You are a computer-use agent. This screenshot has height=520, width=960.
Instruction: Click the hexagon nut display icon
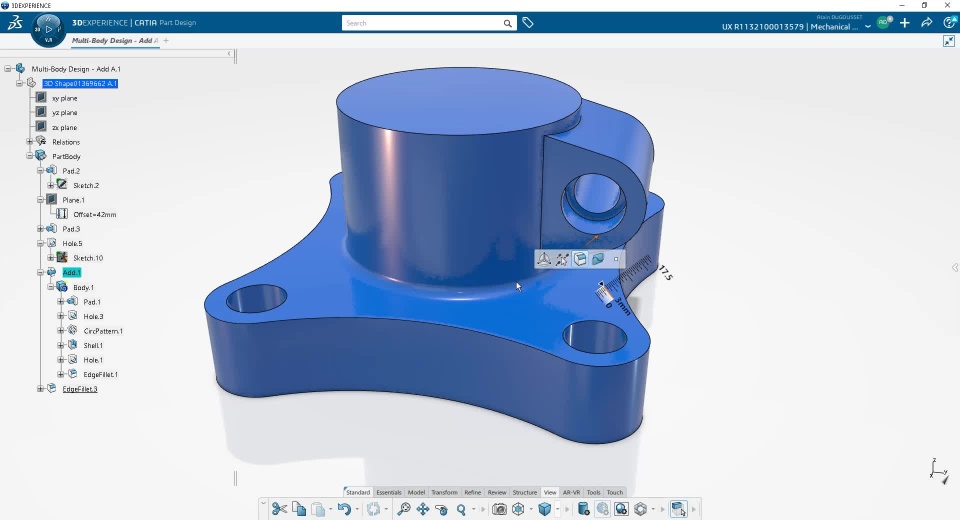coord(640,509)
